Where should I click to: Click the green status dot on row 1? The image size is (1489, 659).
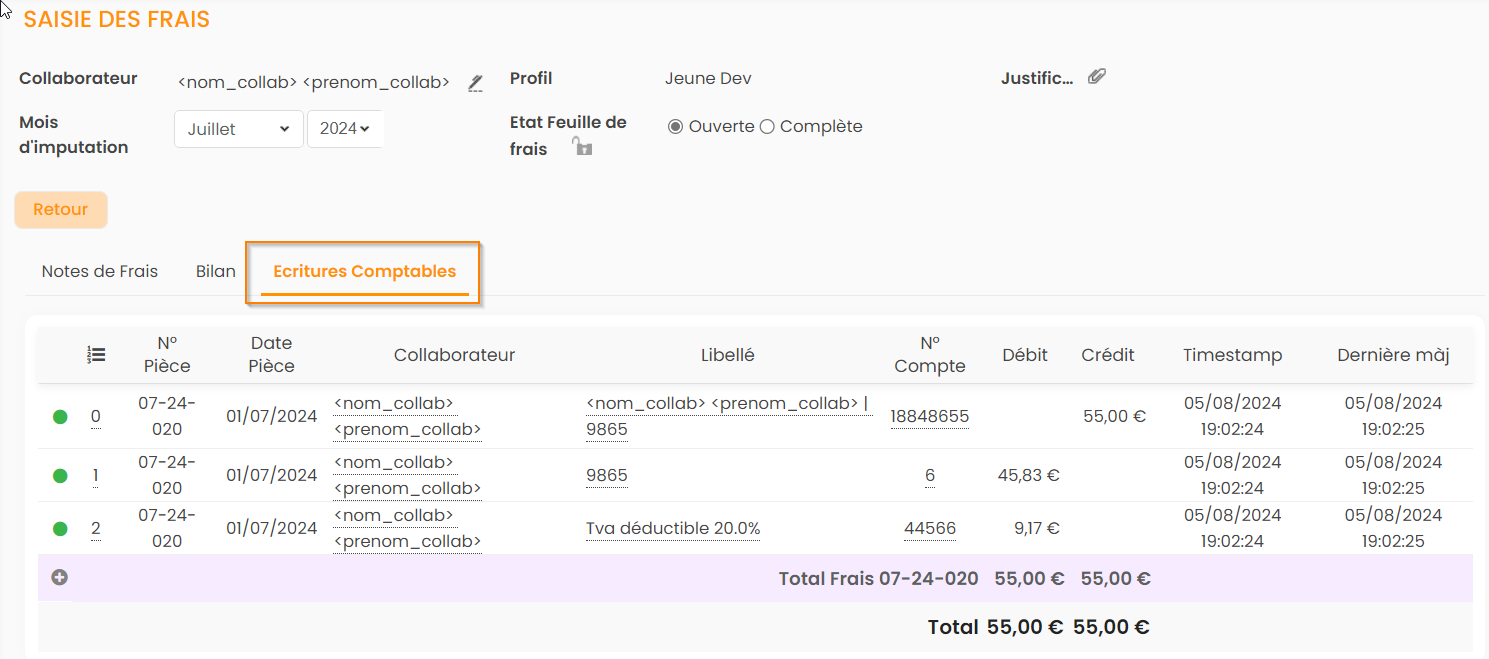(x=60, y=475)
